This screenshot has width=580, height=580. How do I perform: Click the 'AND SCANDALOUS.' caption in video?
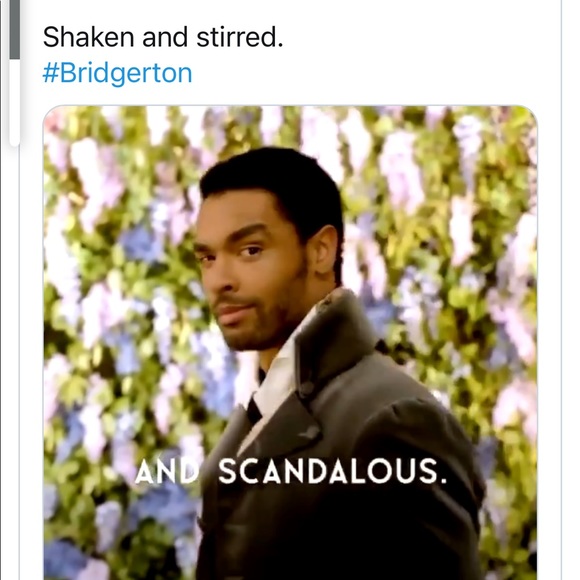290,471
